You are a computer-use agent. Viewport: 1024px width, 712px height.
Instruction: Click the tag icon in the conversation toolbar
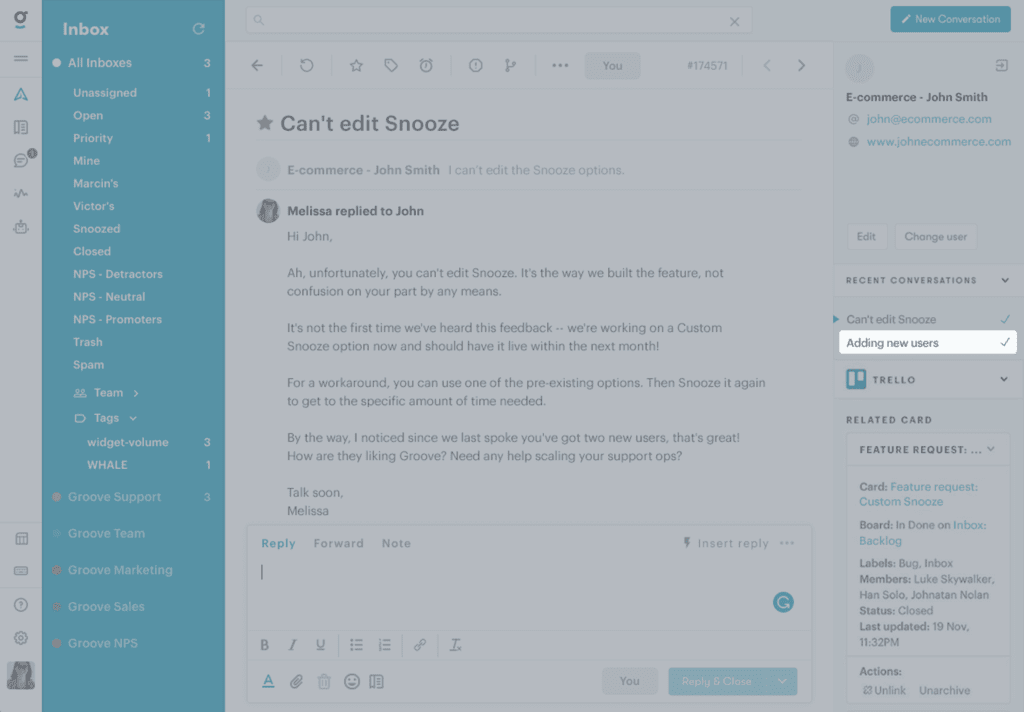(391, 65)
